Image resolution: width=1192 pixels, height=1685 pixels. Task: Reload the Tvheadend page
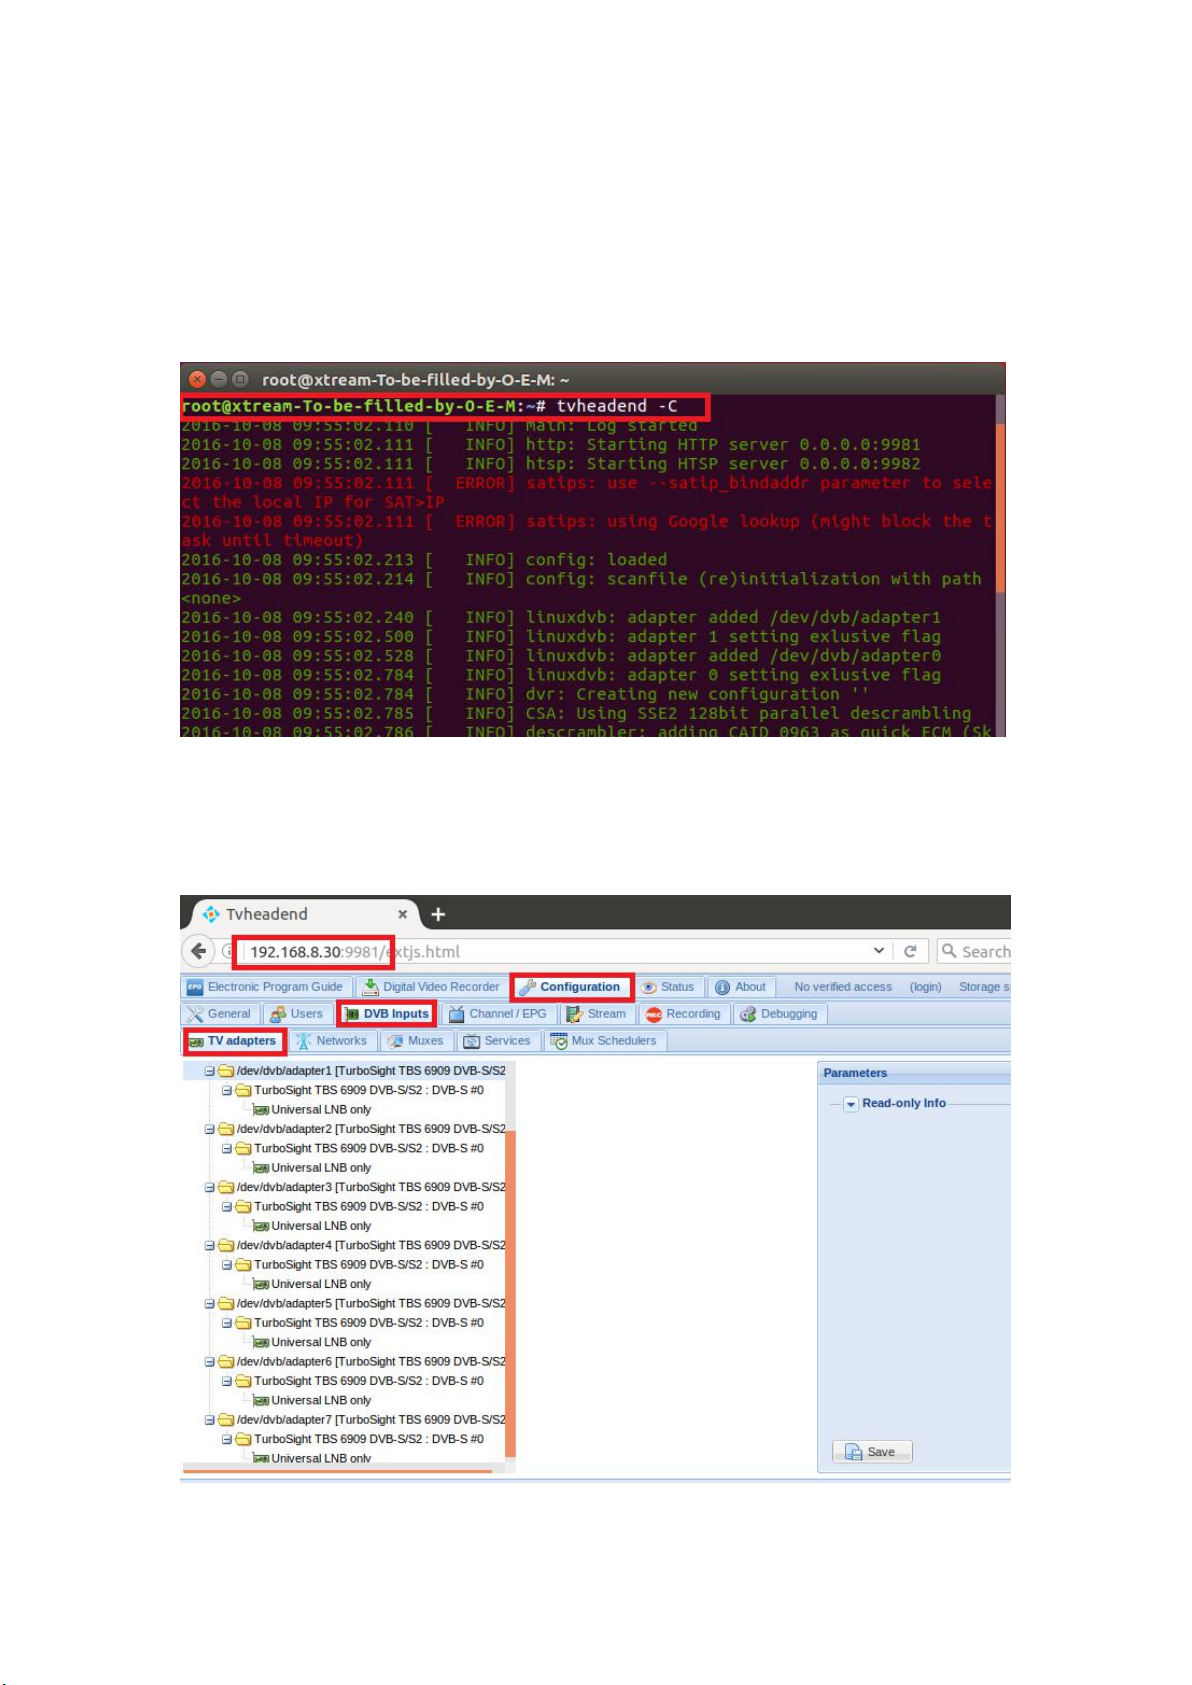pyautogui.click(x=910, y=951)
